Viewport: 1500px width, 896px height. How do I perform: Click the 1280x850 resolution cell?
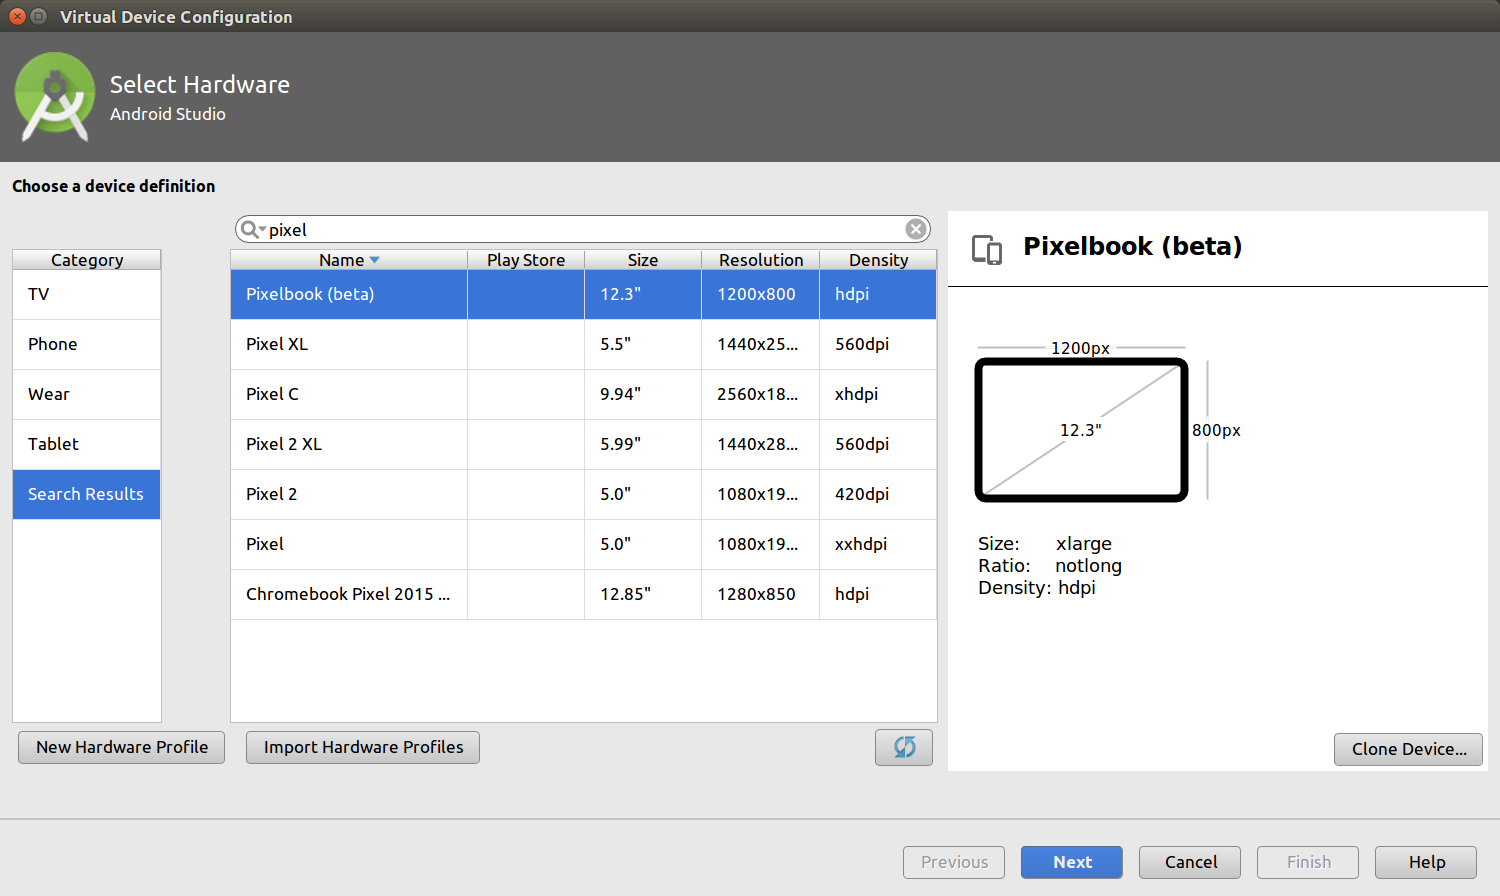[x=761, y=594]
